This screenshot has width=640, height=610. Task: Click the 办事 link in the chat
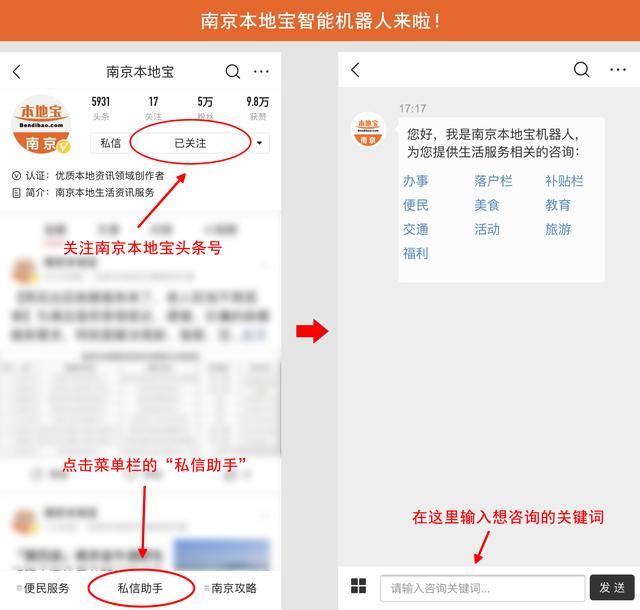coord(416,181)
